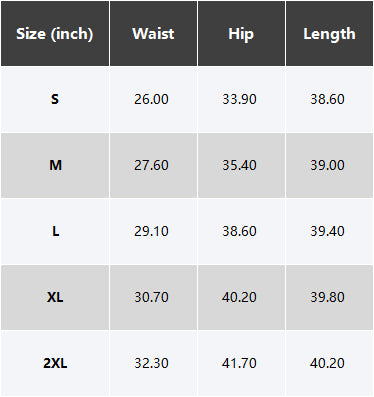This screenshot has width=374, height=397.
Task: Click hip value 33.90
Action: coord(239,99)
